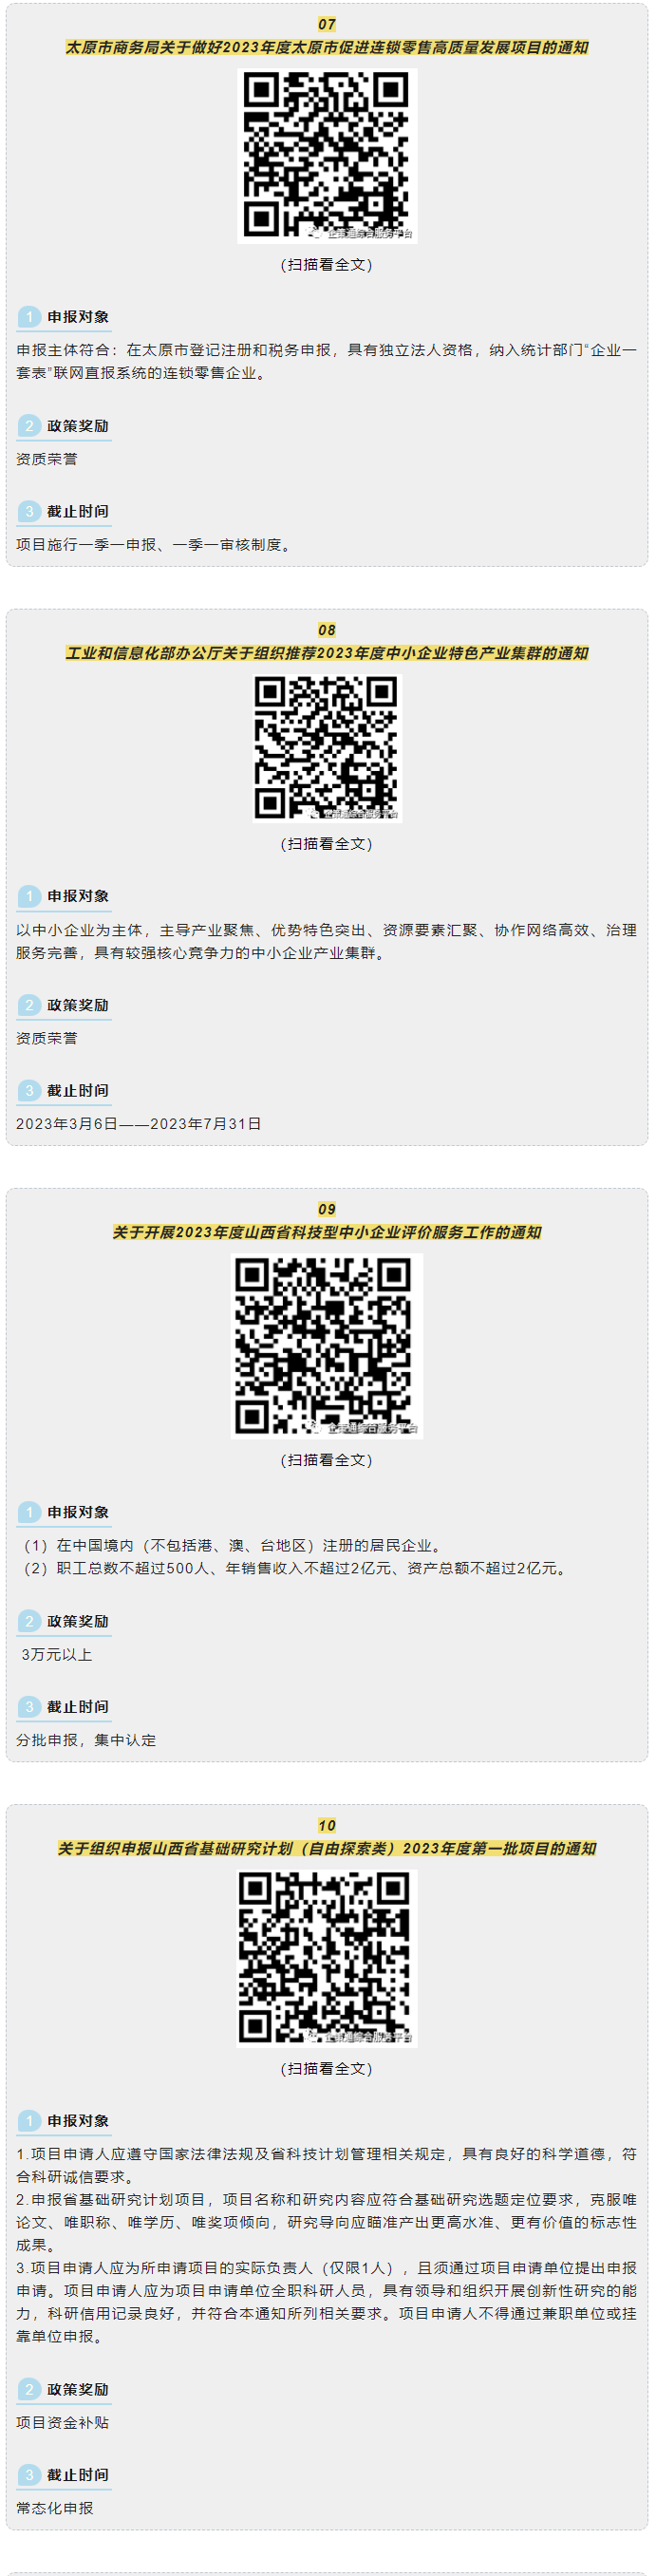
Task: Open QR code under notice 10
Action: click(327, 1959)
